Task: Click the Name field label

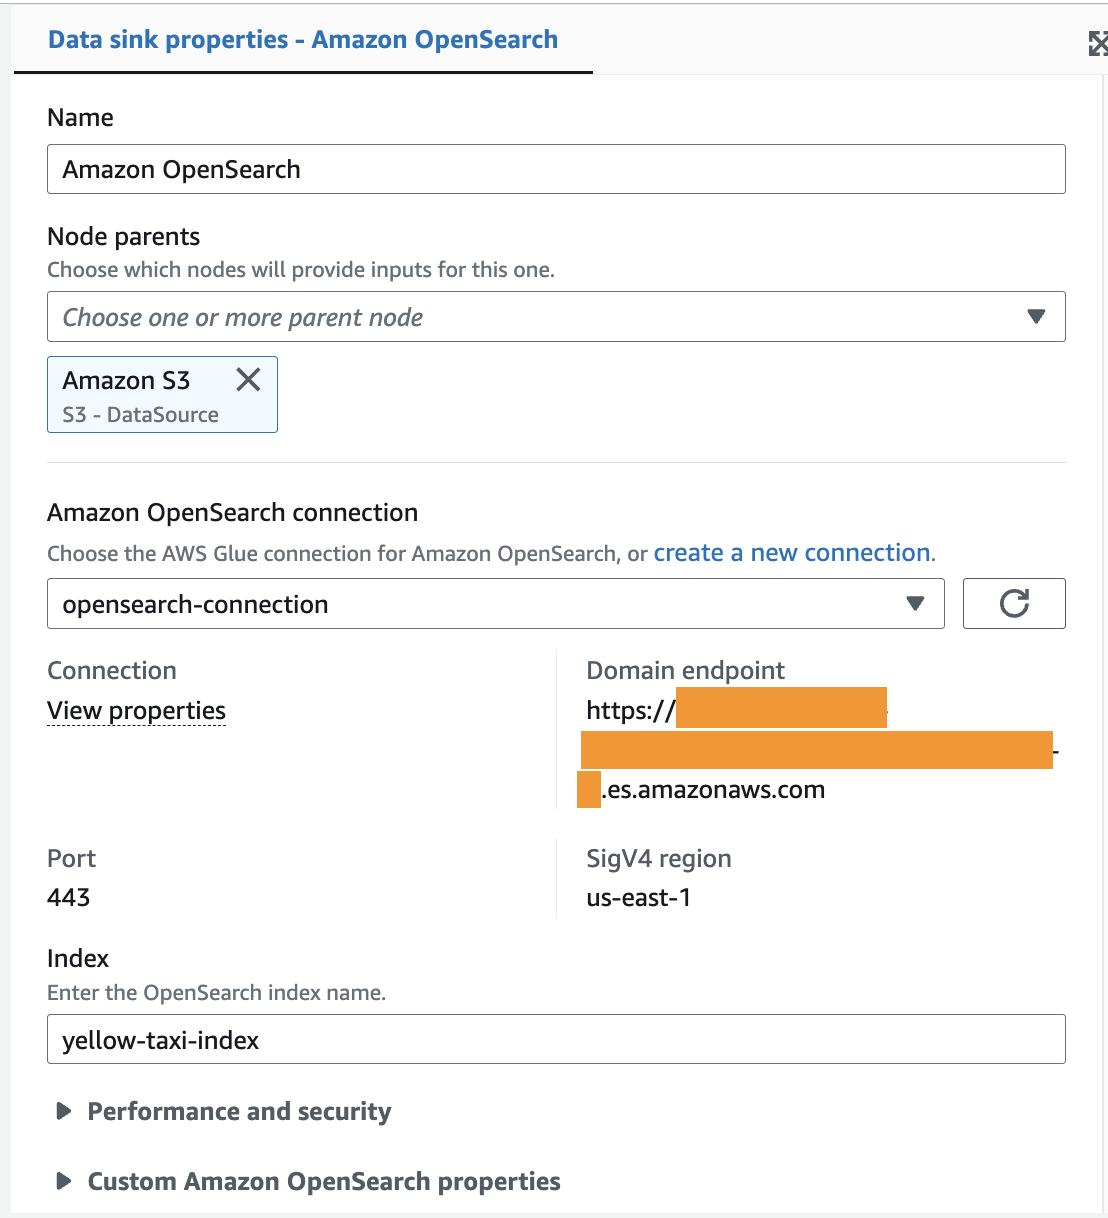Action: pos(80,117)
